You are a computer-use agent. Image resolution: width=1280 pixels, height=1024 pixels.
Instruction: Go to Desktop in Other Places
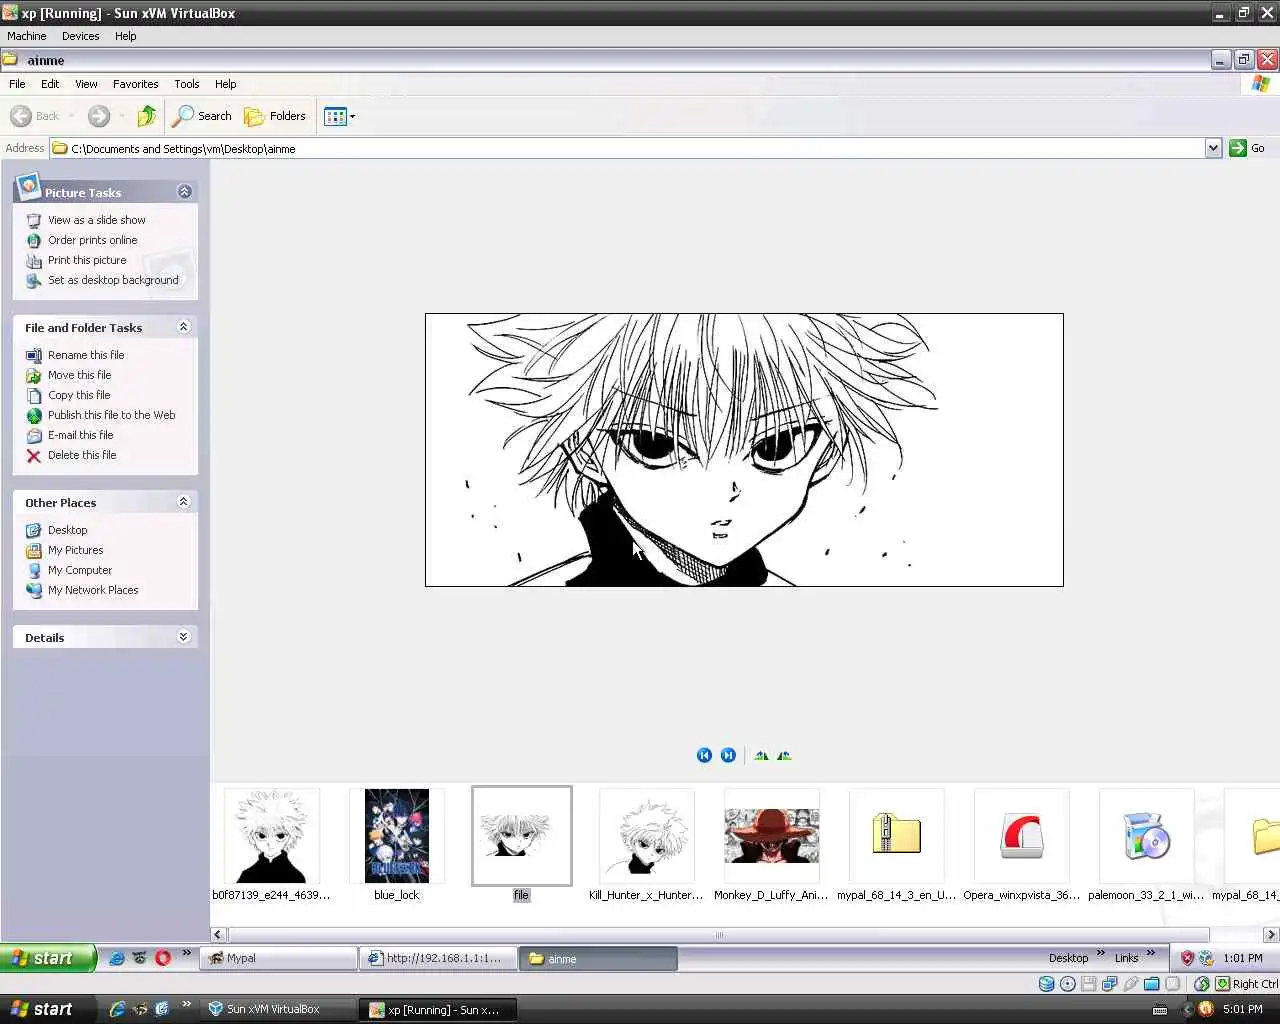pos(68,530)
